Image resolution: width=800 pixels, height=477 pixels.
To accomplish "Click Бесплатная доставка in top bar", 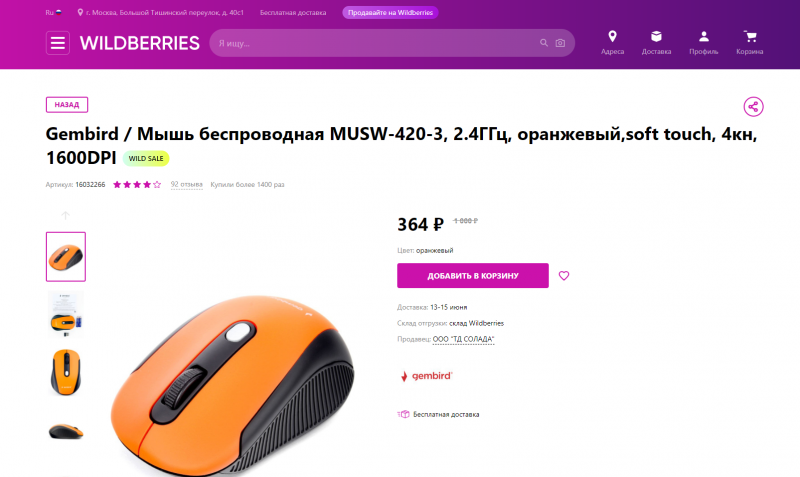I will pos(293,12).
